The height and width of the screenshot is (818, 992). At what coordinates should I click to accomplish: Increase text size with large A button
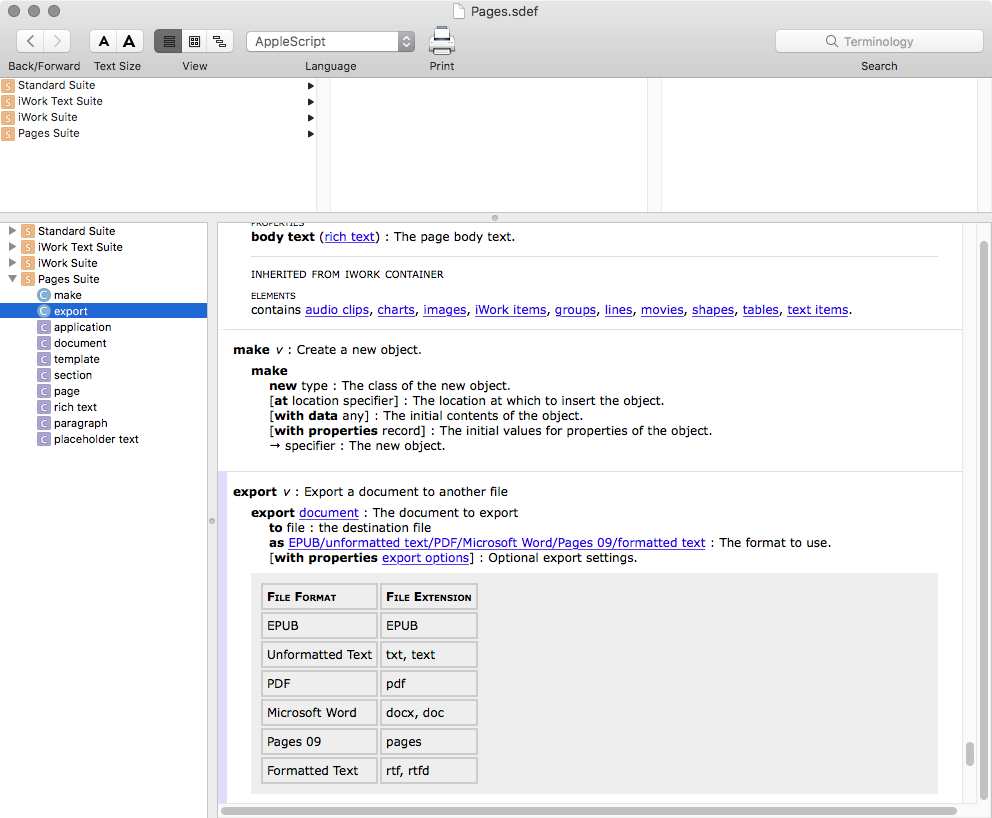(x=130, y=41)
